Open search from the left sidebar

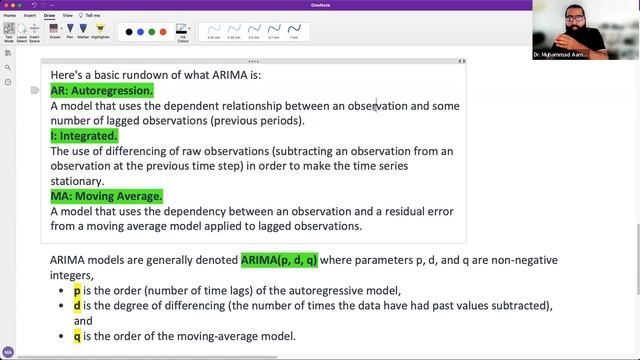(8, 68)
